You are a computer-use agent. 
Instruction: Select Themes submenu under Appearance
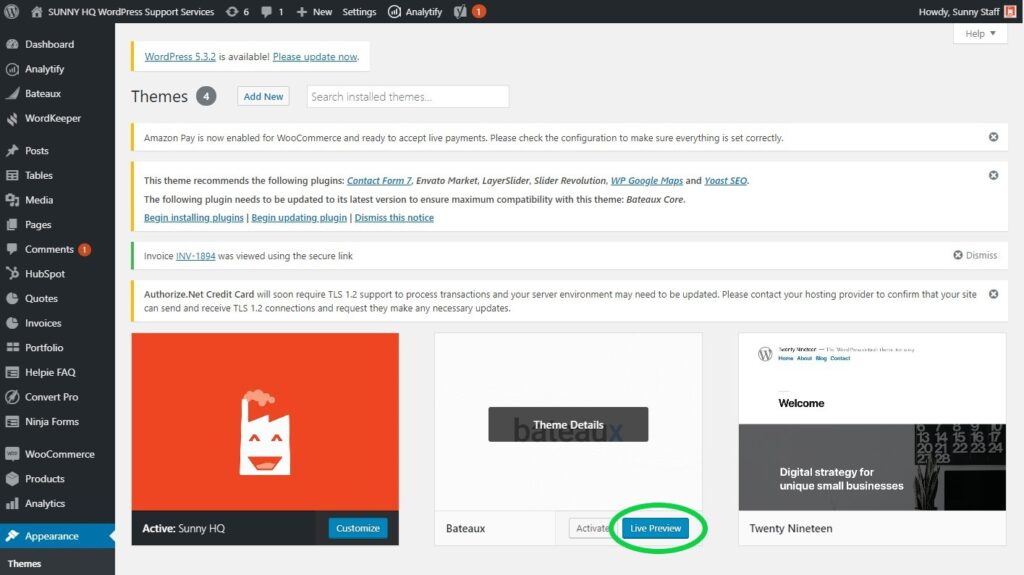24,563
